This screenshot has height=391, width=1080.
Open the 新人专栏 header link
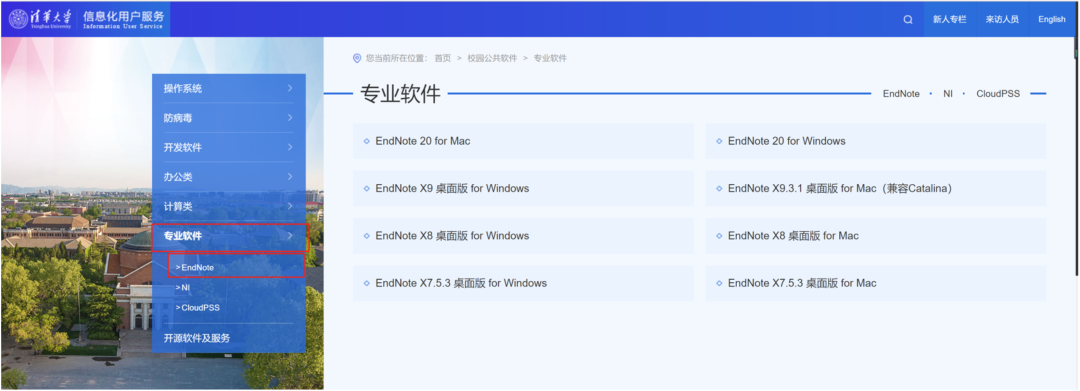[x=949, y=19]
